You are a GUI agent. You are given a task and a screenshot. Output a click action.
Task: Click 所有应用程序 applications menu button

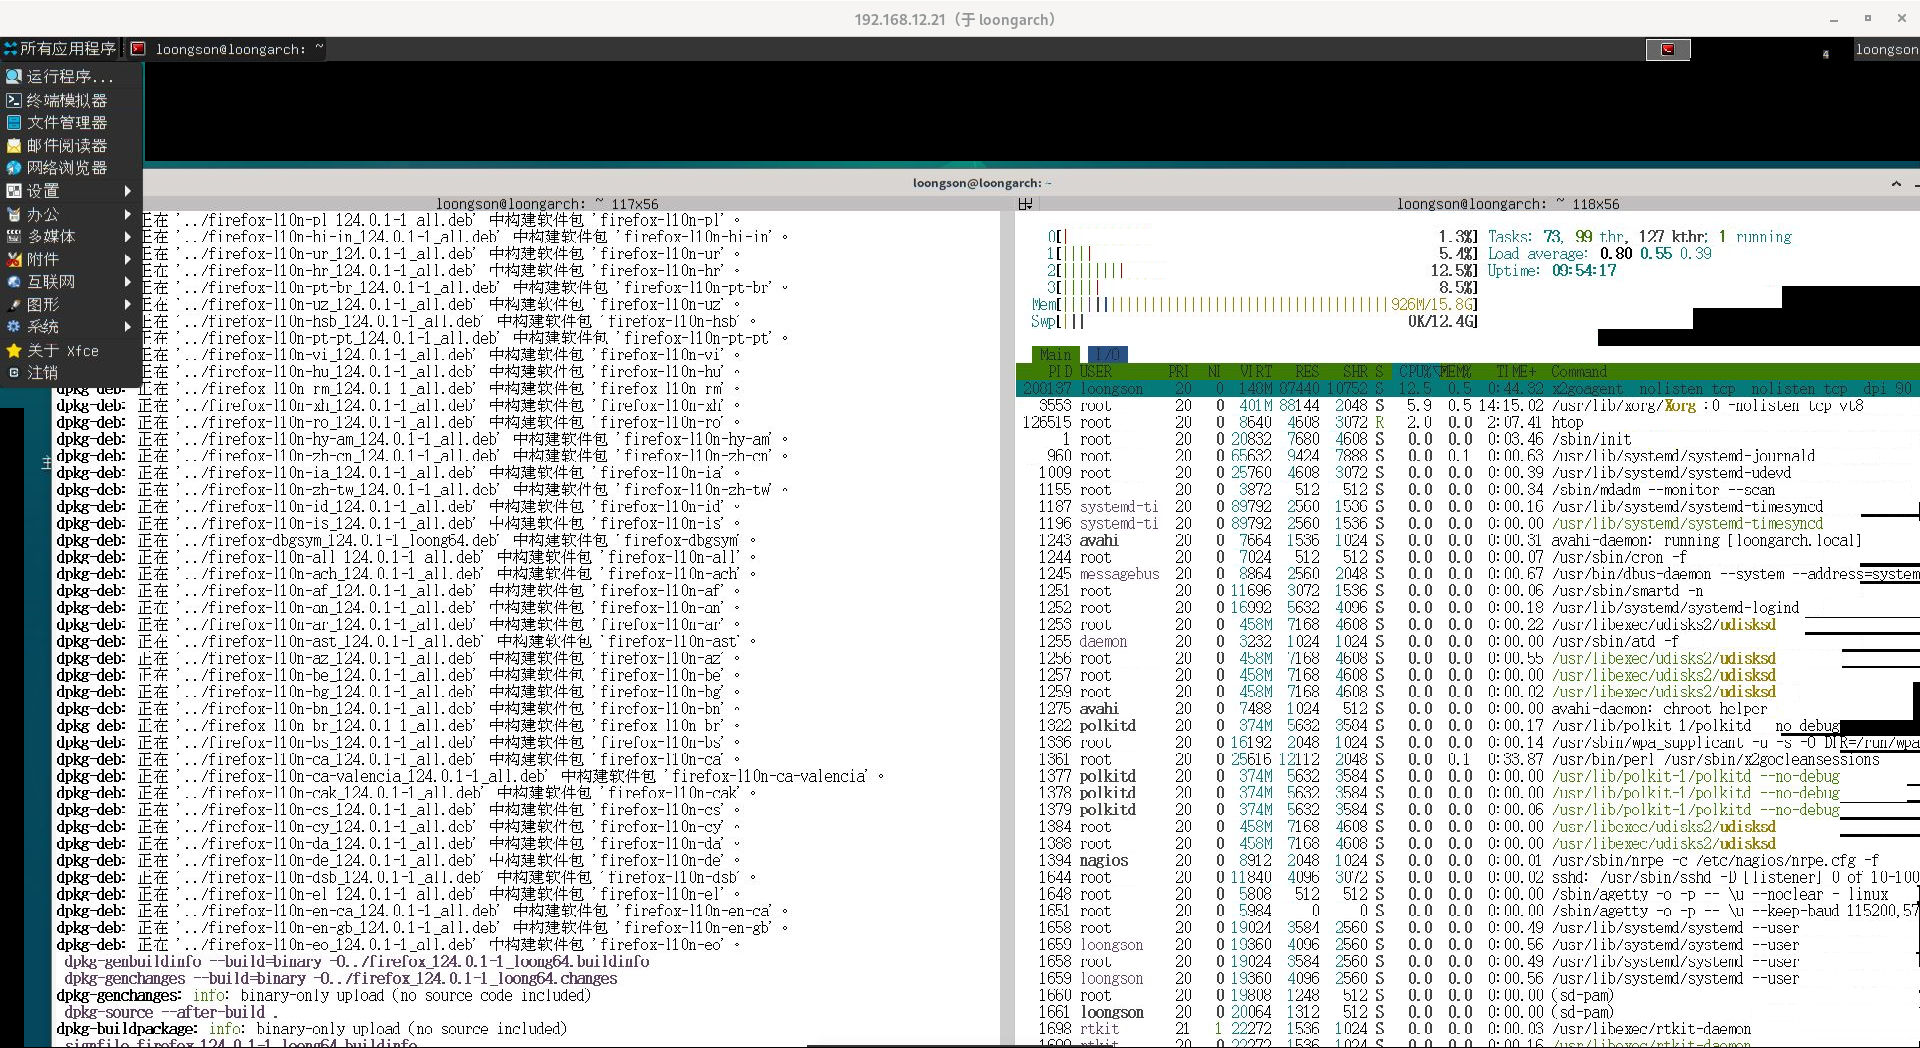coord(60,48)
